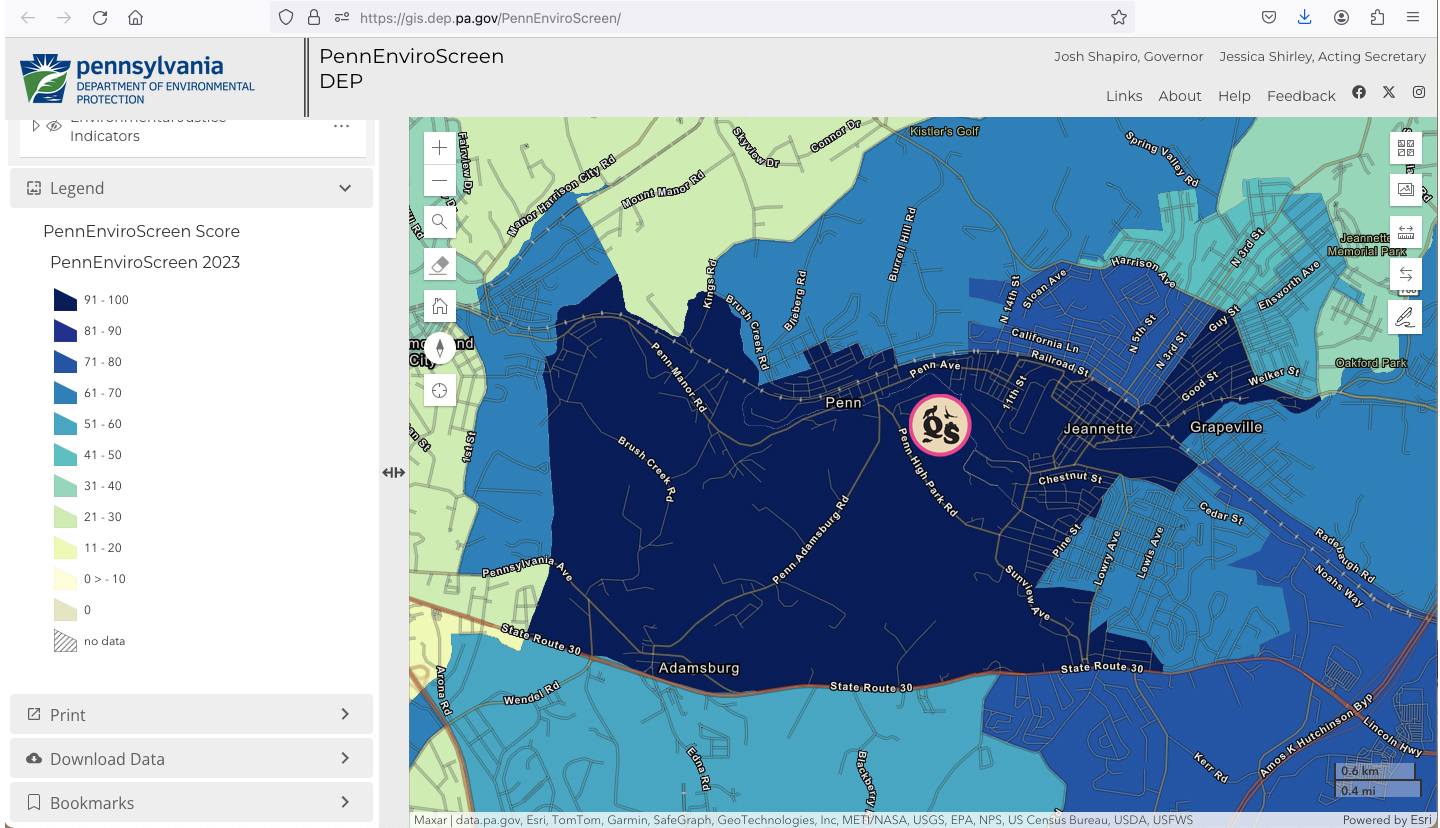Toggle Environmental Justice Indicators layer visibility
Screen dimensions: 1440x828
54,126
